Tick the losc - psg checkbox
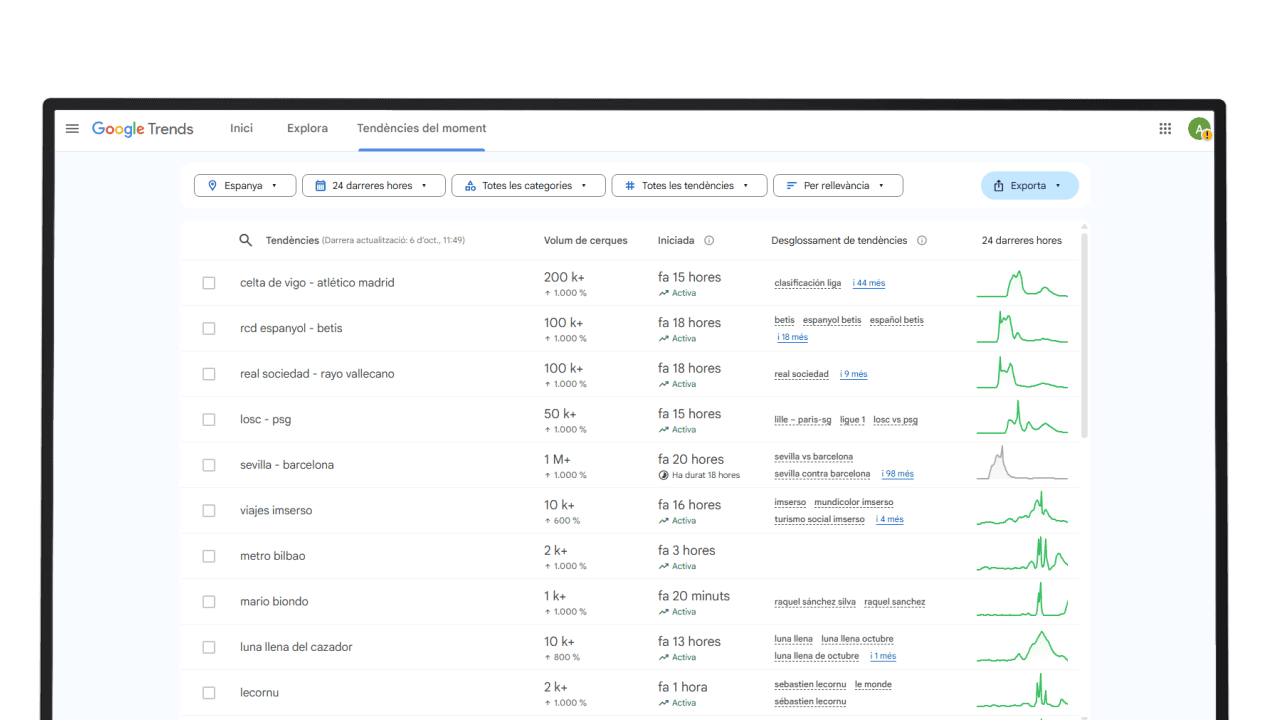The width and height of the screenshot is (1280, 720). point(209,420)
